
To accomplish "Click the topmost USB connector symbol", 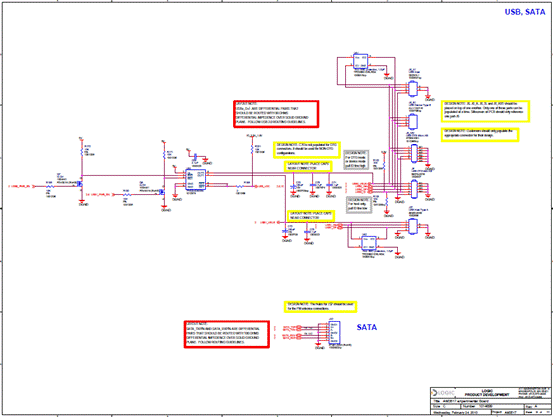I will pos(413,89).
